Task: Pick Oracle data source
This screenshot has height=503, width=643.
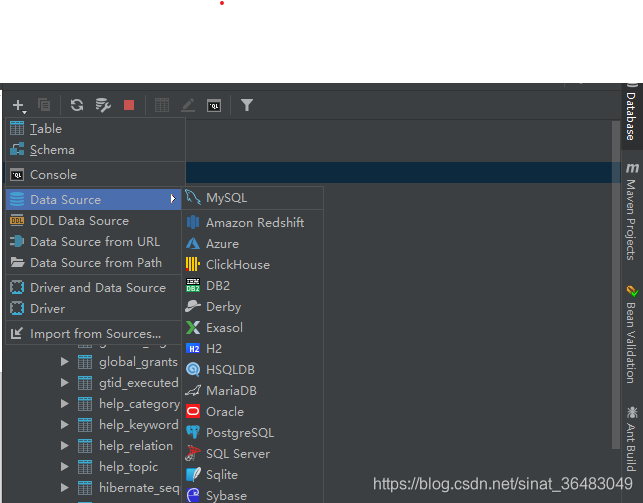Action: pos(253,412)
